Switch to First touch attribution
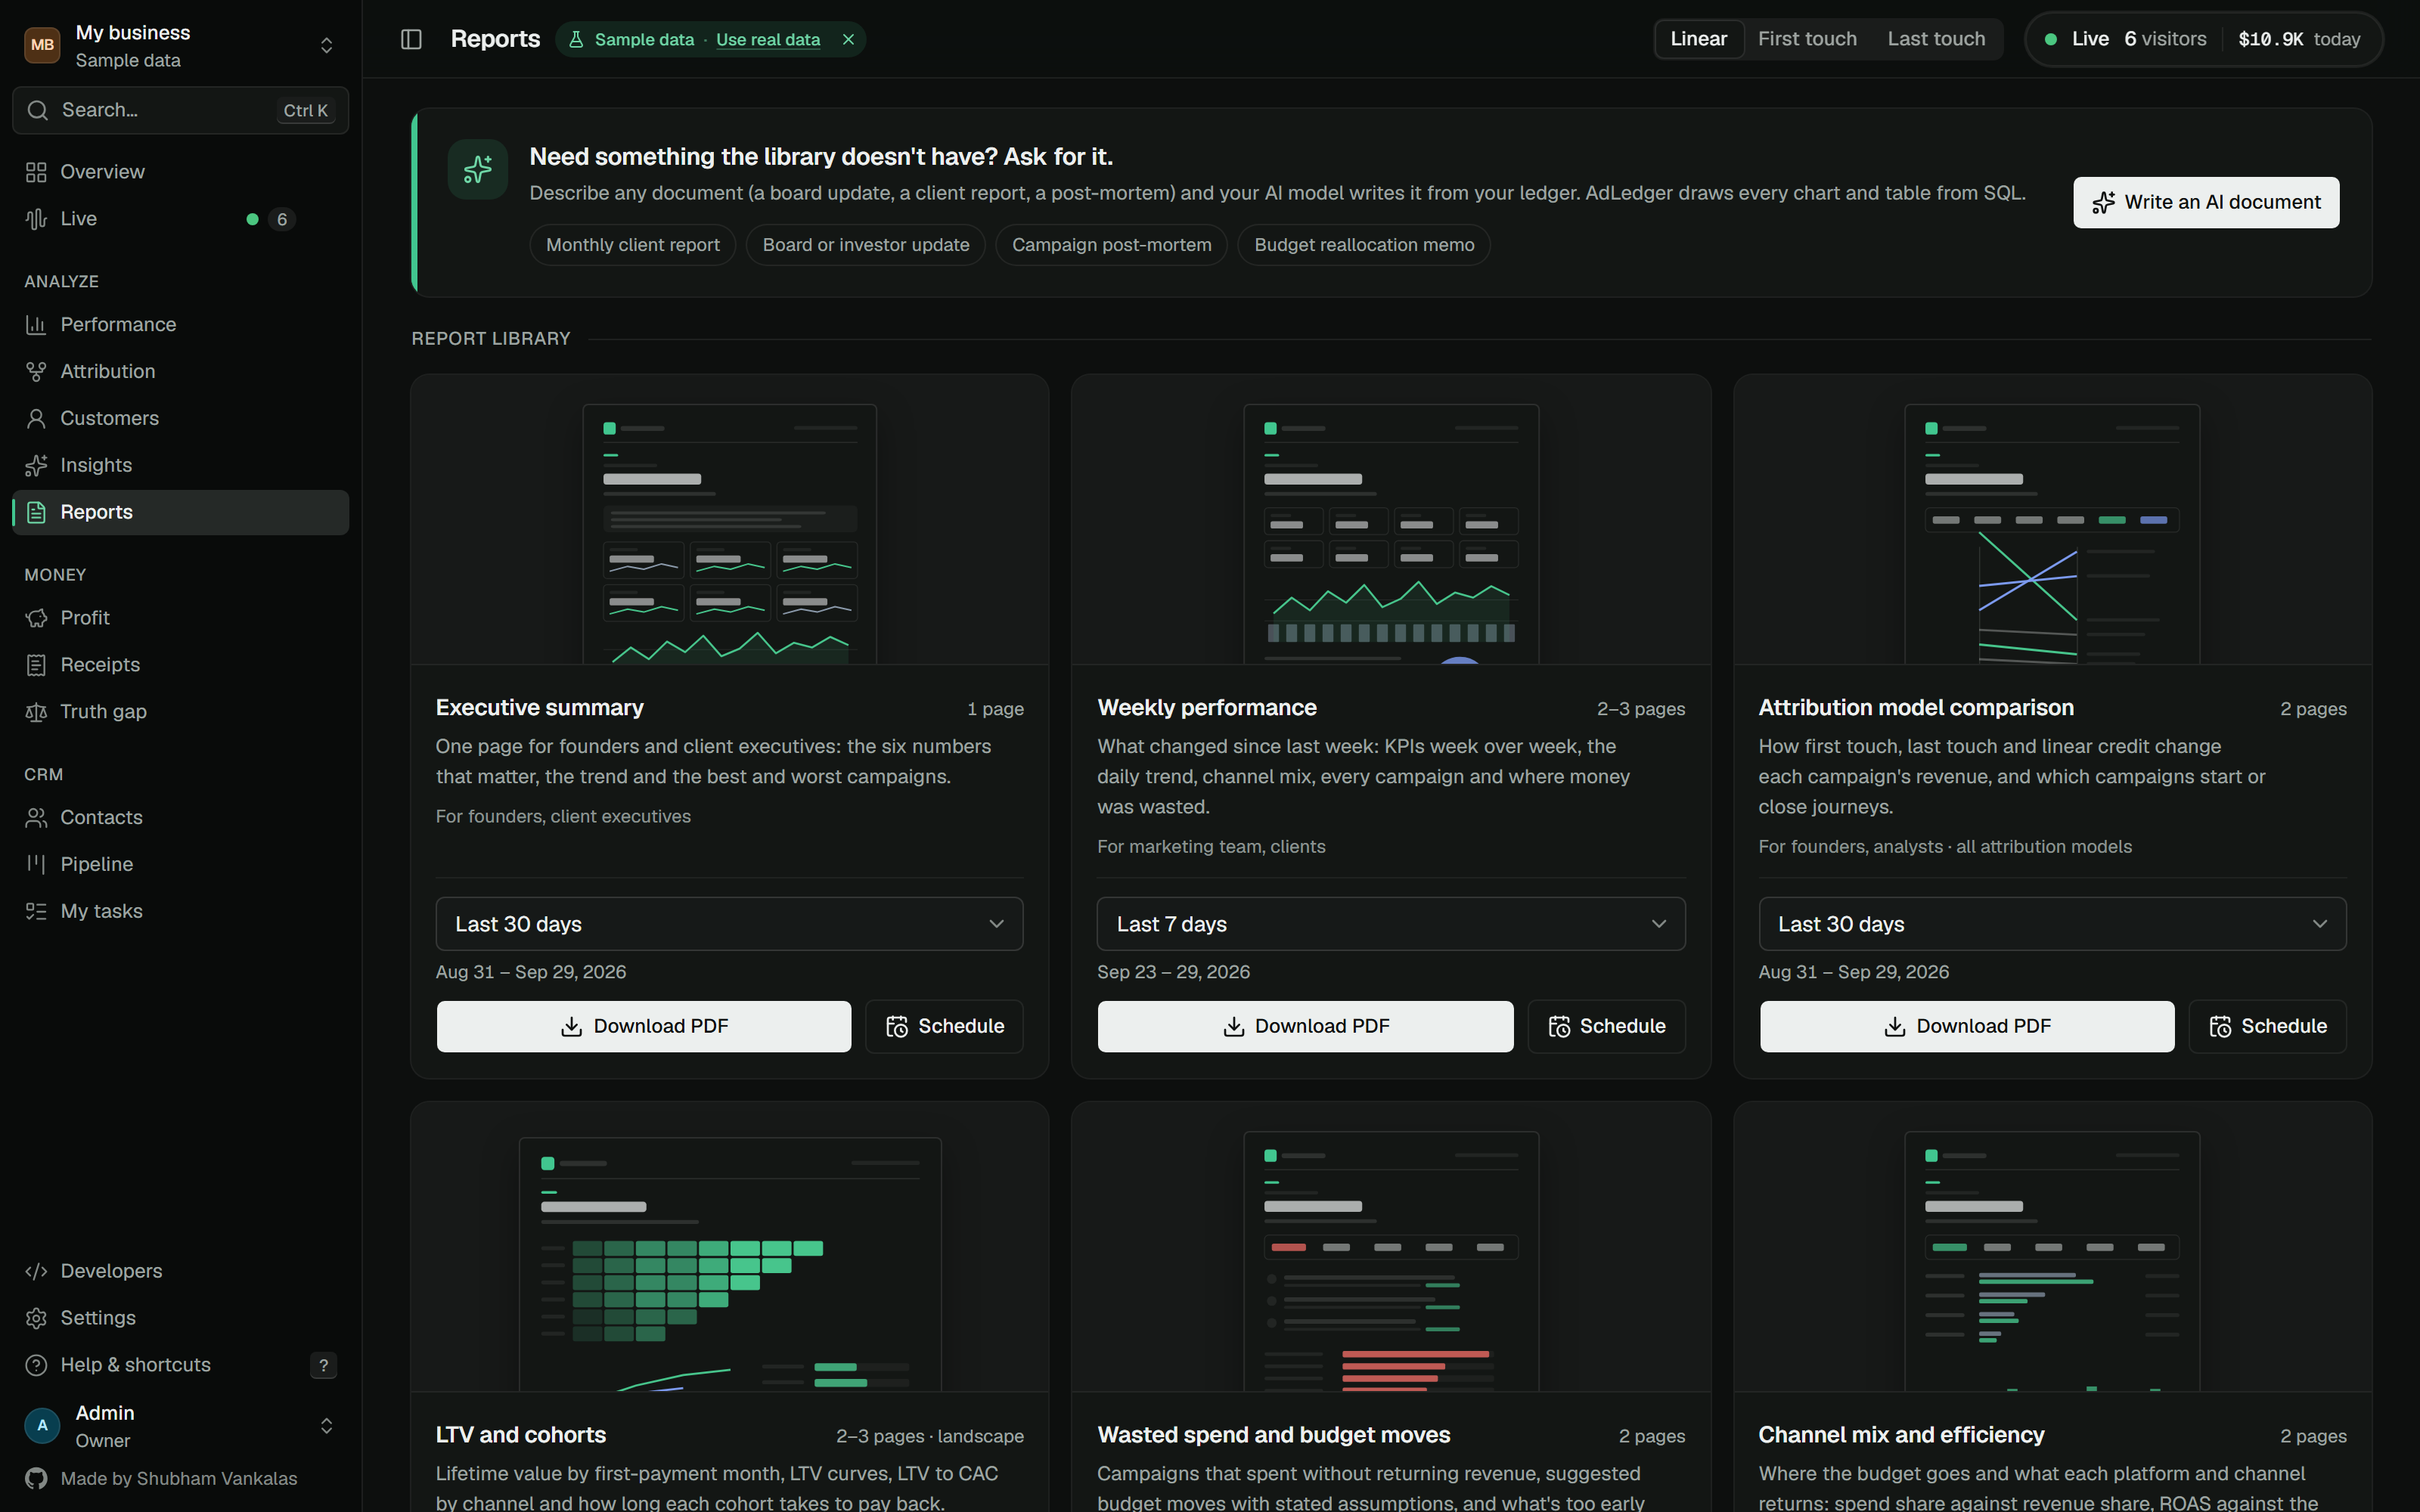The image size is (2420, 1512). pos(1806,39)
